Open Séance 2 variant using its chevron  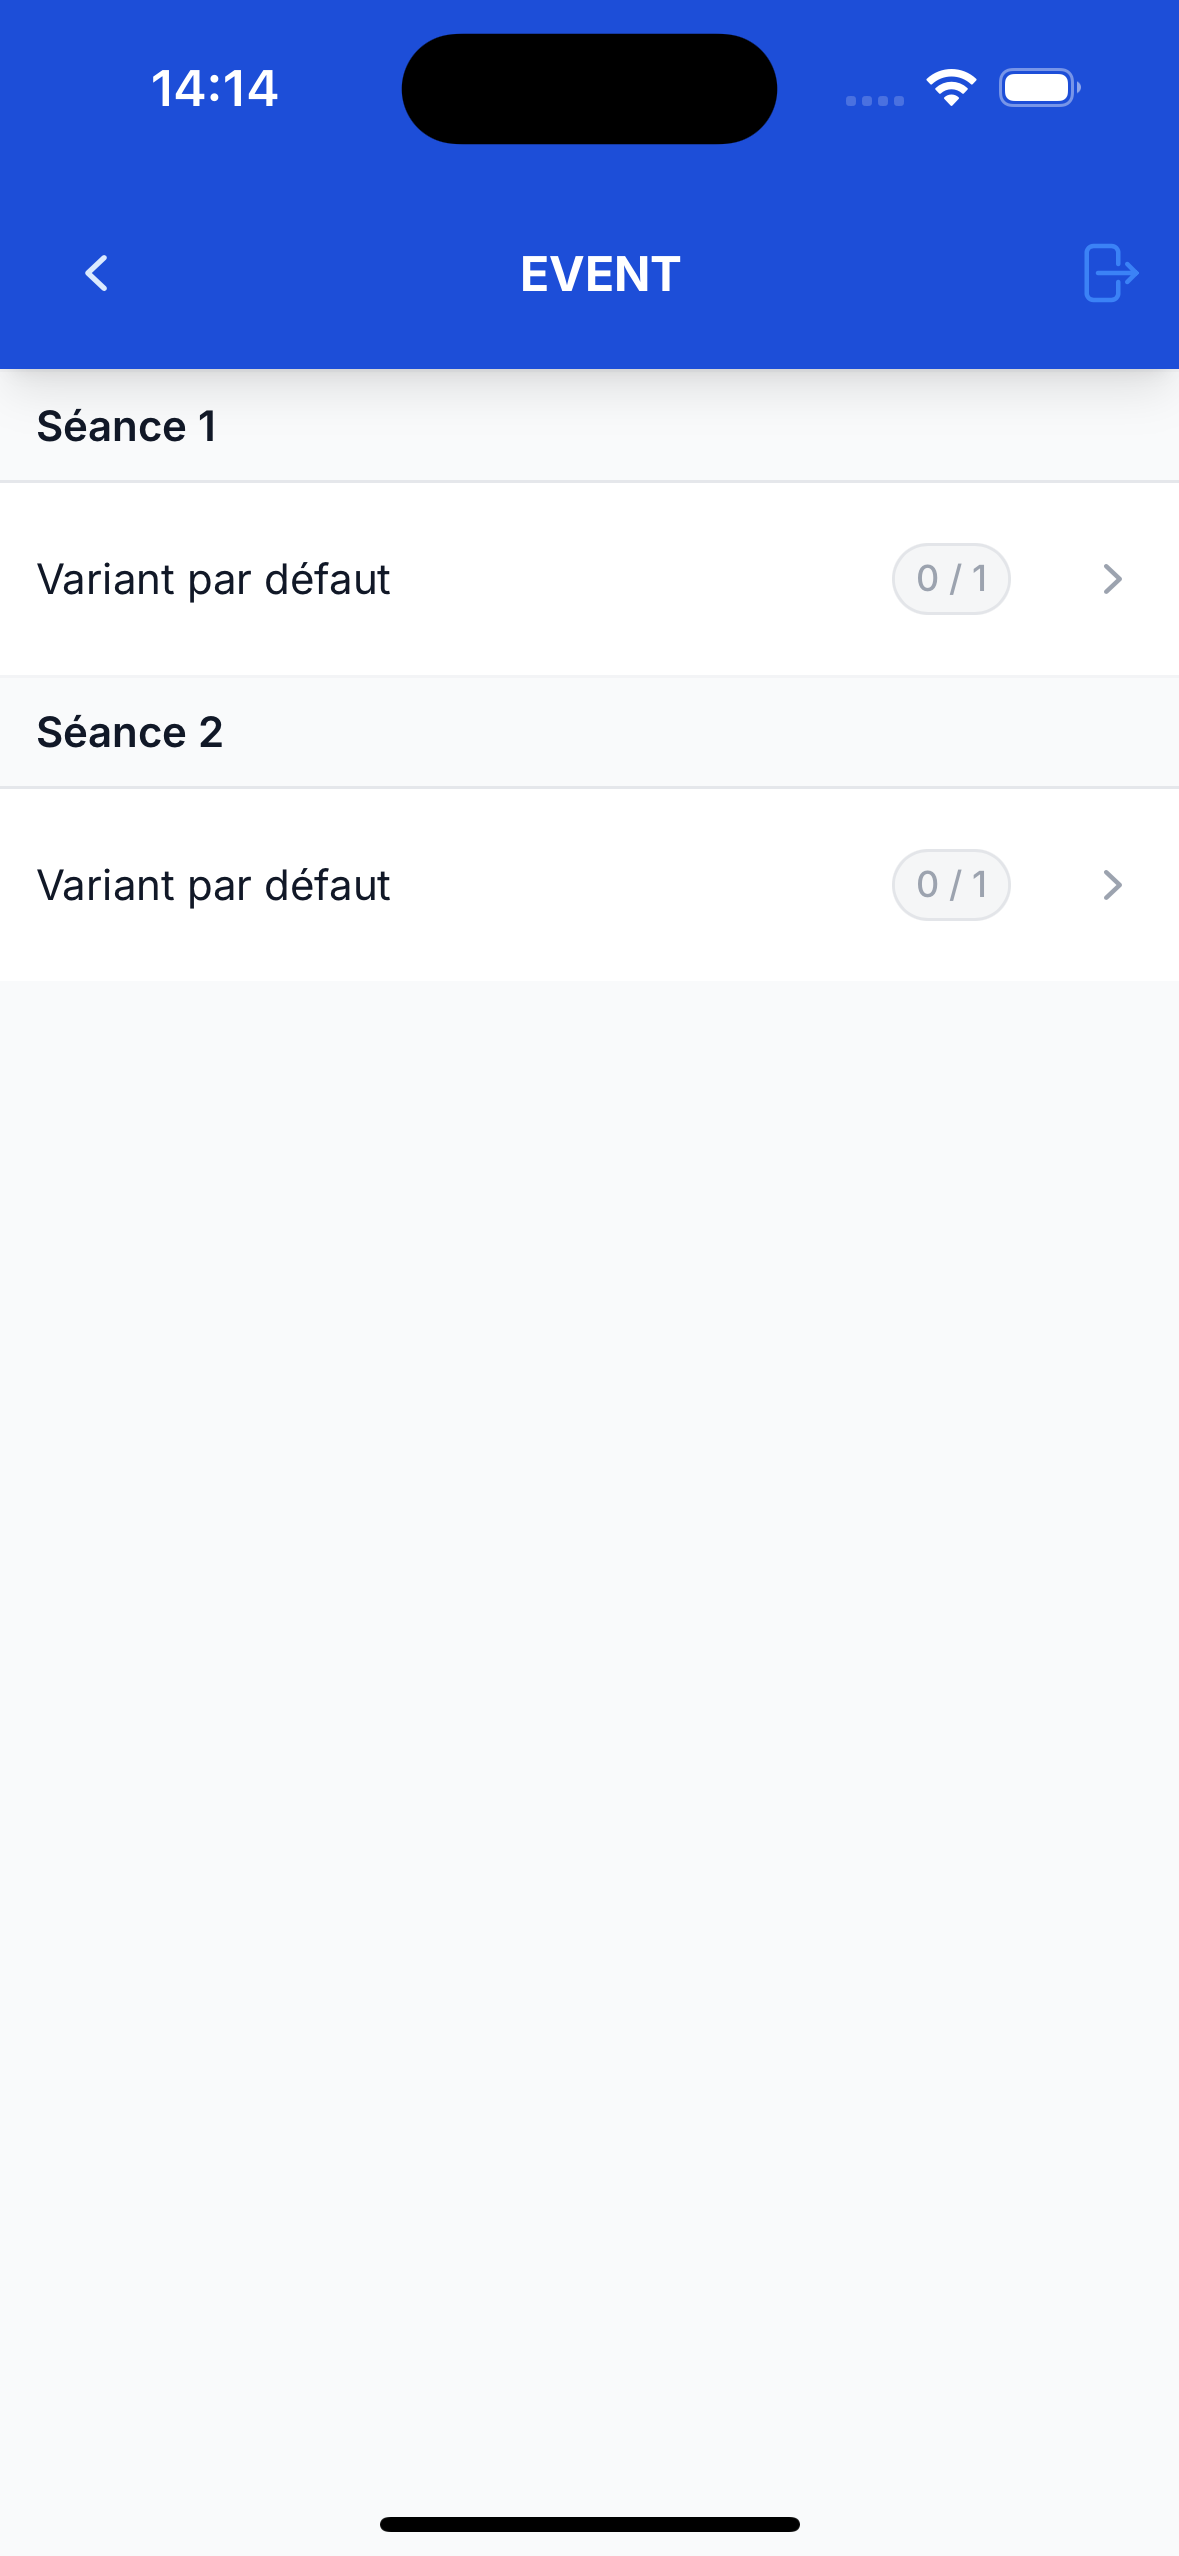1112,885
